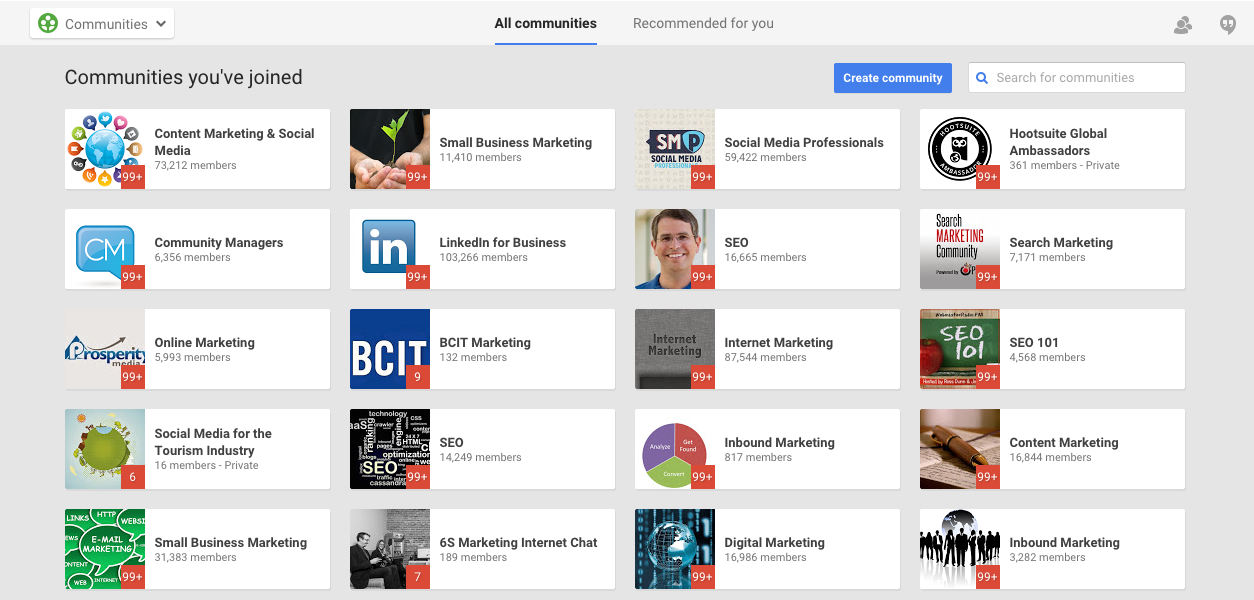Click the BCIT Marketing logo thumbnail

click(x=388, y=346)
